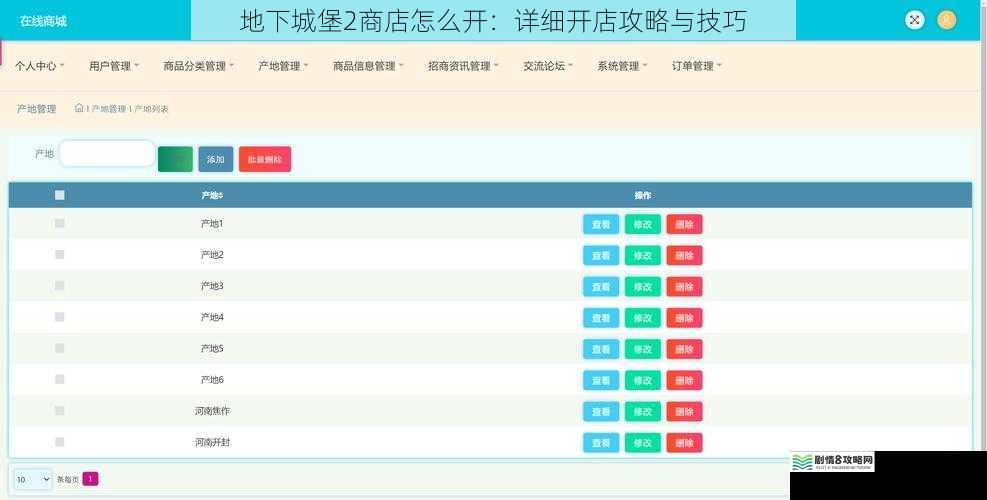Check the box for 产地5 row
Viewport: 987px width, 500px height.
coord(60,348)
